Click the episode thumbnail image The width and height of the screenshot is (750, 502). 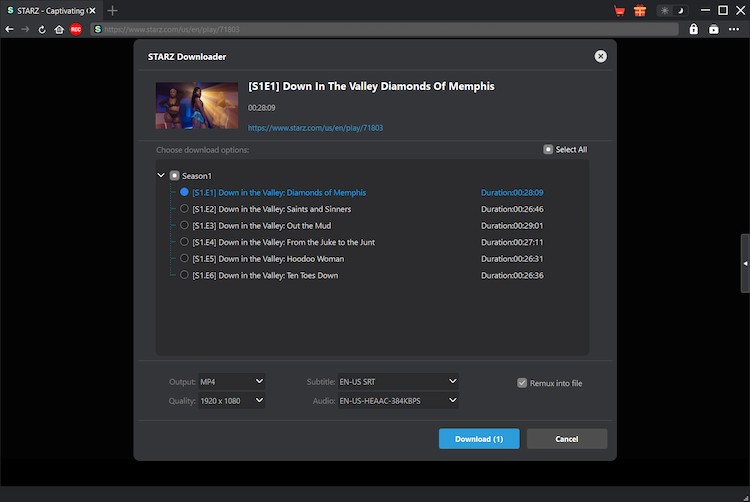pyautogui.click(x=197, y=105)
